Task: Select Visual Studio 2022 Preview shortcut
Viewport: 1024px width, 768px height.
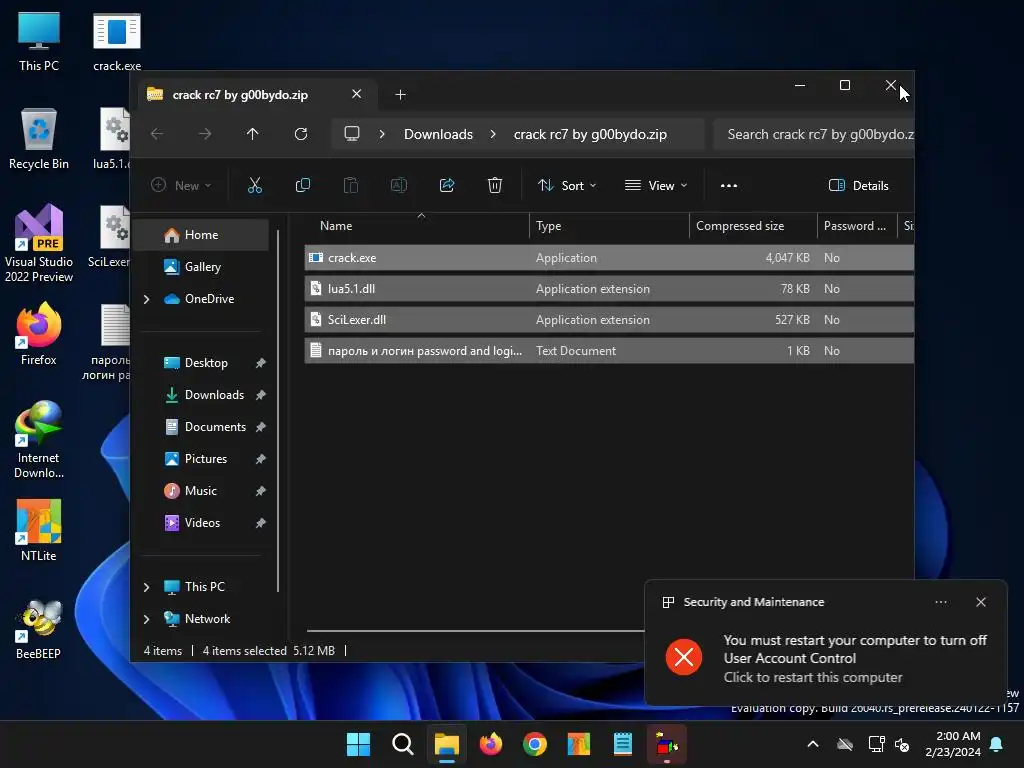Action: point(39,244)
